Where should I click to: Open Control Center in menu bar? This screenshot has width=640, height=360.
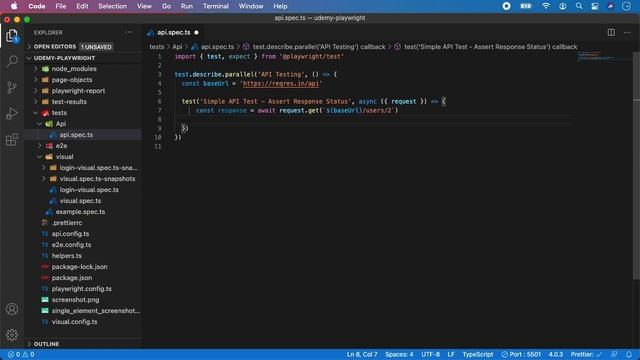coord(595,6)
